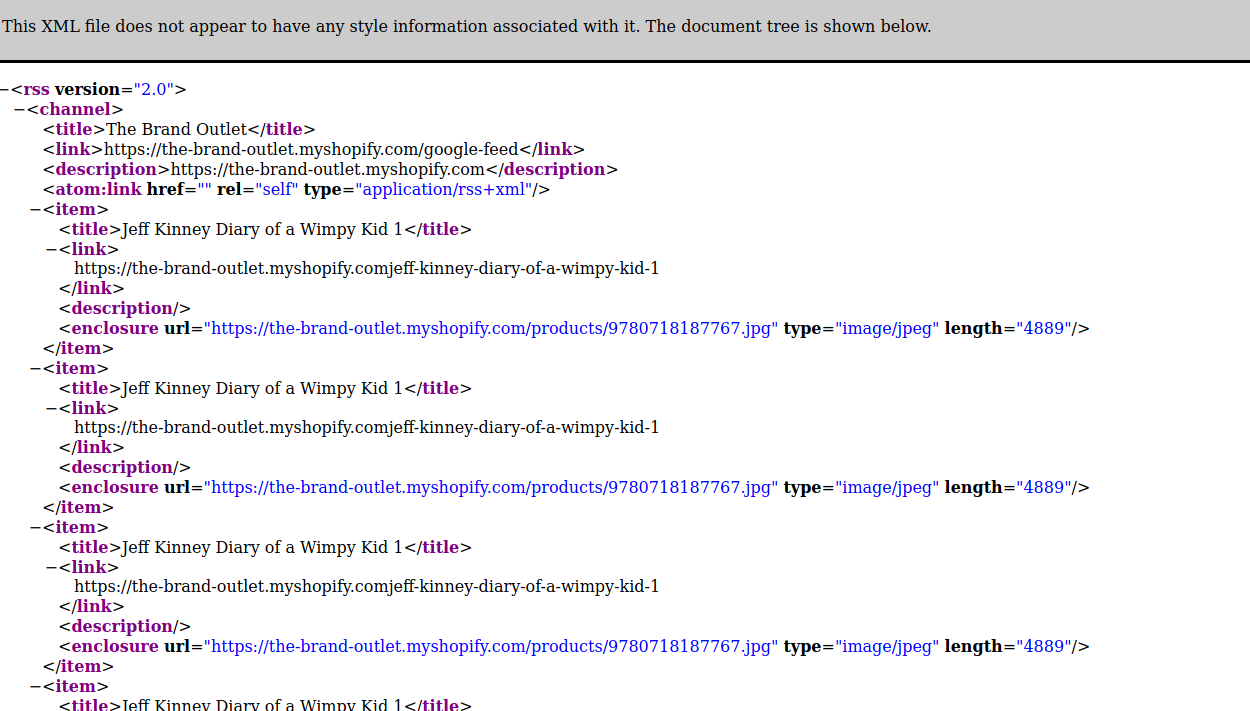Image resolution: width=1250 pixels, height=711 pixels.
Task: Collapse the first item element
Action: [x=36, y=210]
